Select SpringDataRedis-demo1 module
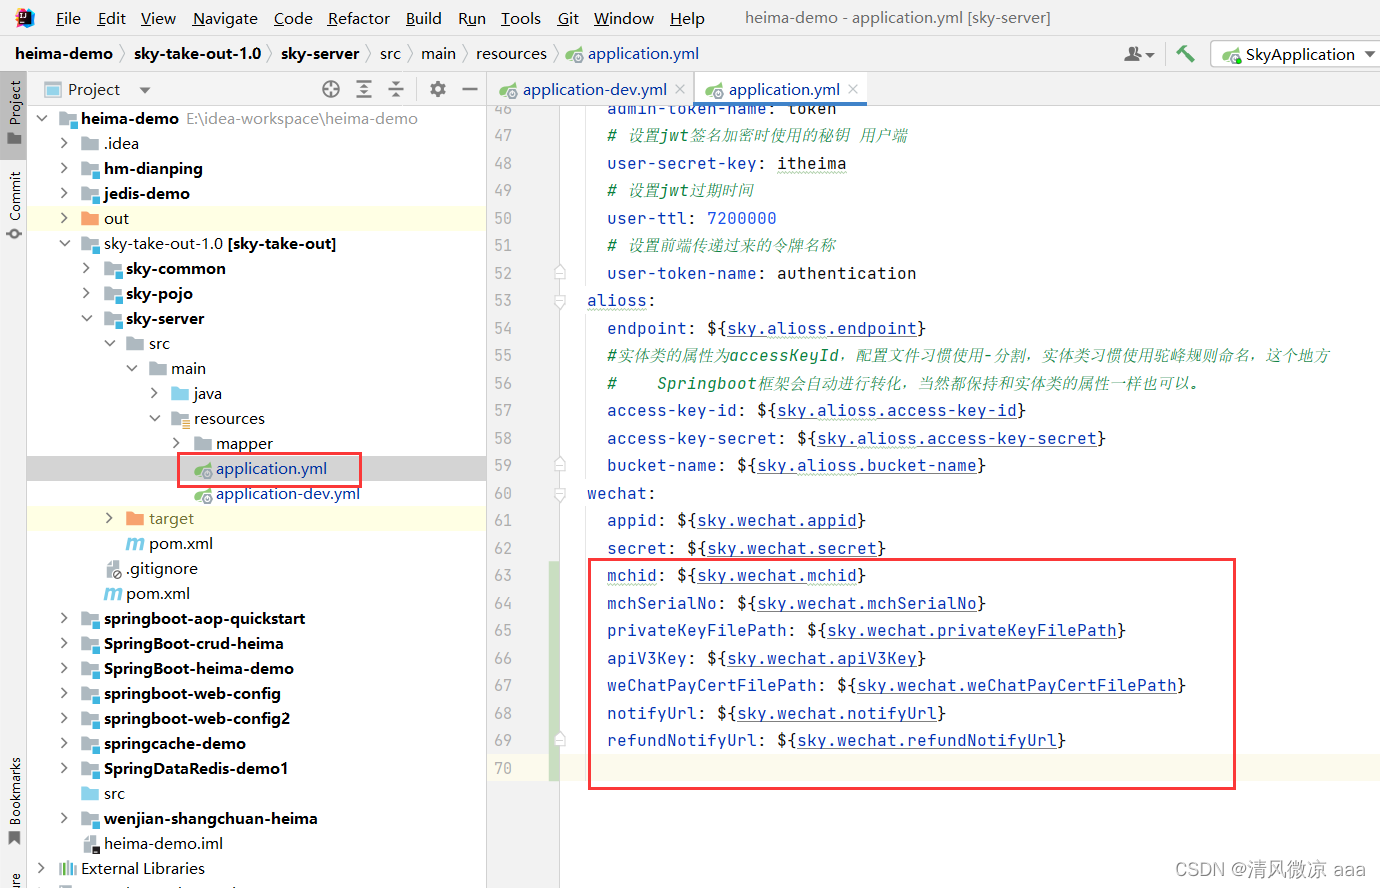The width and height of the screenshot is (1380, 888). pyautogui.click(x=196, y=768)
